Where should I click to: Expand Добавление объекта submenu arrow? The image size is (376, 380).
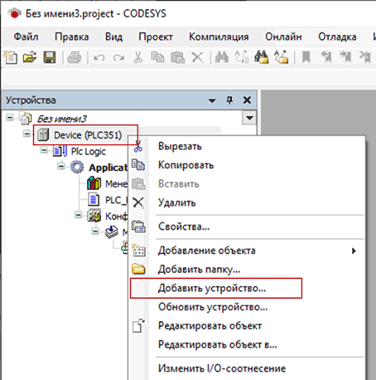(354, 251)
